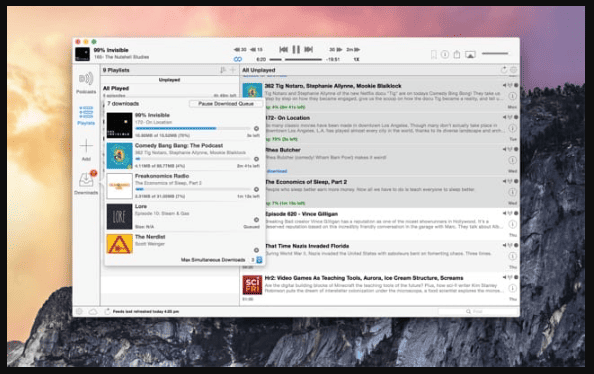Click the speaker icon on Tig Notaro episode
Viewport: 594px width, 374px height.
coord(504,85)
